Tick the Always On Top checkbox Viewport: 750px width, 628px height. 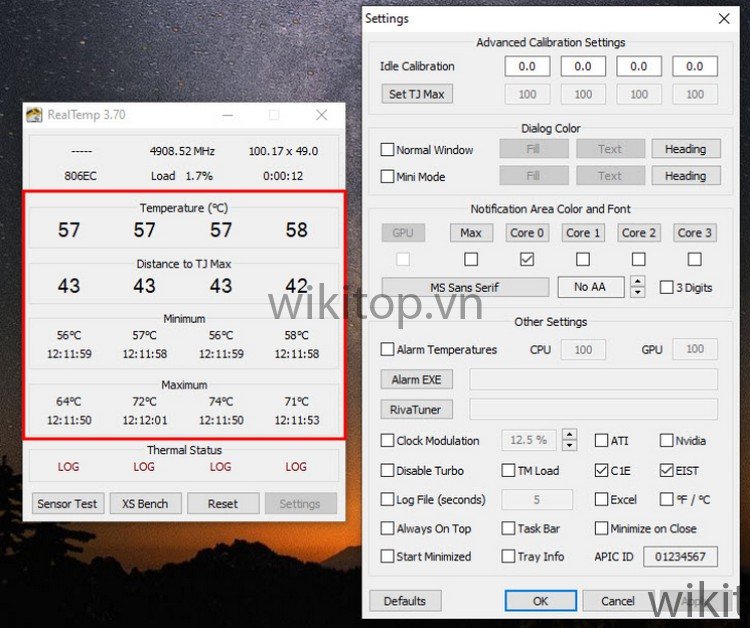[x=388, y=528]
